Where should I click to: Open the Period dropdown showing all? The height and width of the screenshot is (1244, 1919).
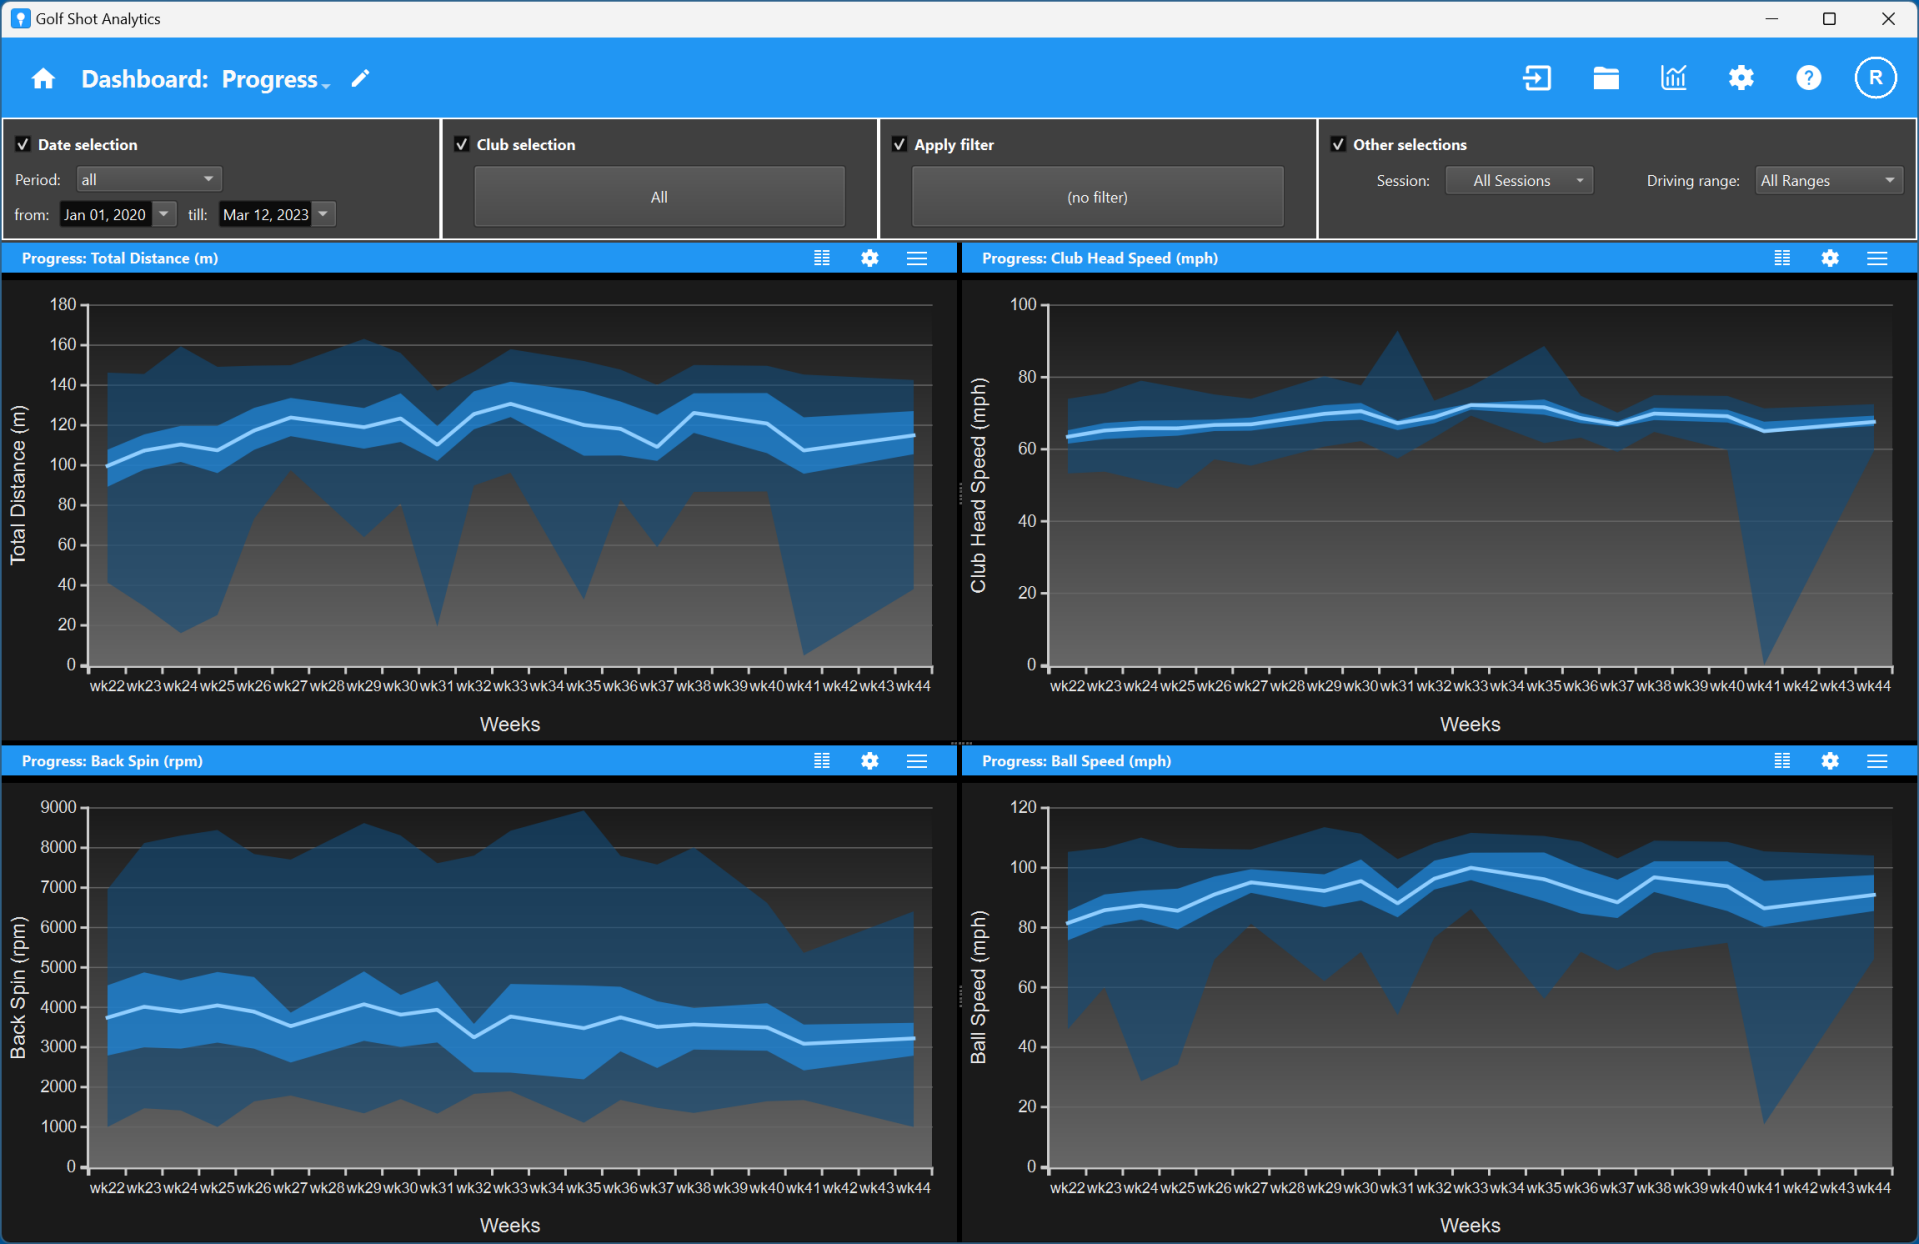pyautogui.click(x=148, y=179)
